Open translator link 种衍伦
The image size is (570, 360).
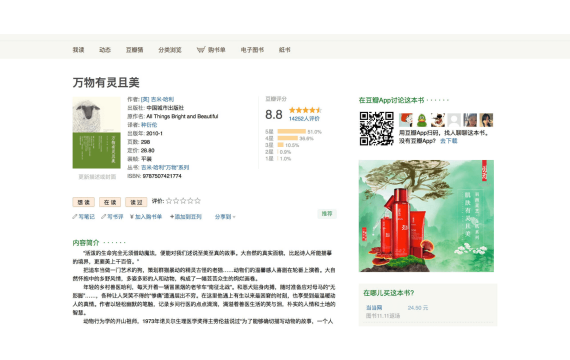click(149, 125)
